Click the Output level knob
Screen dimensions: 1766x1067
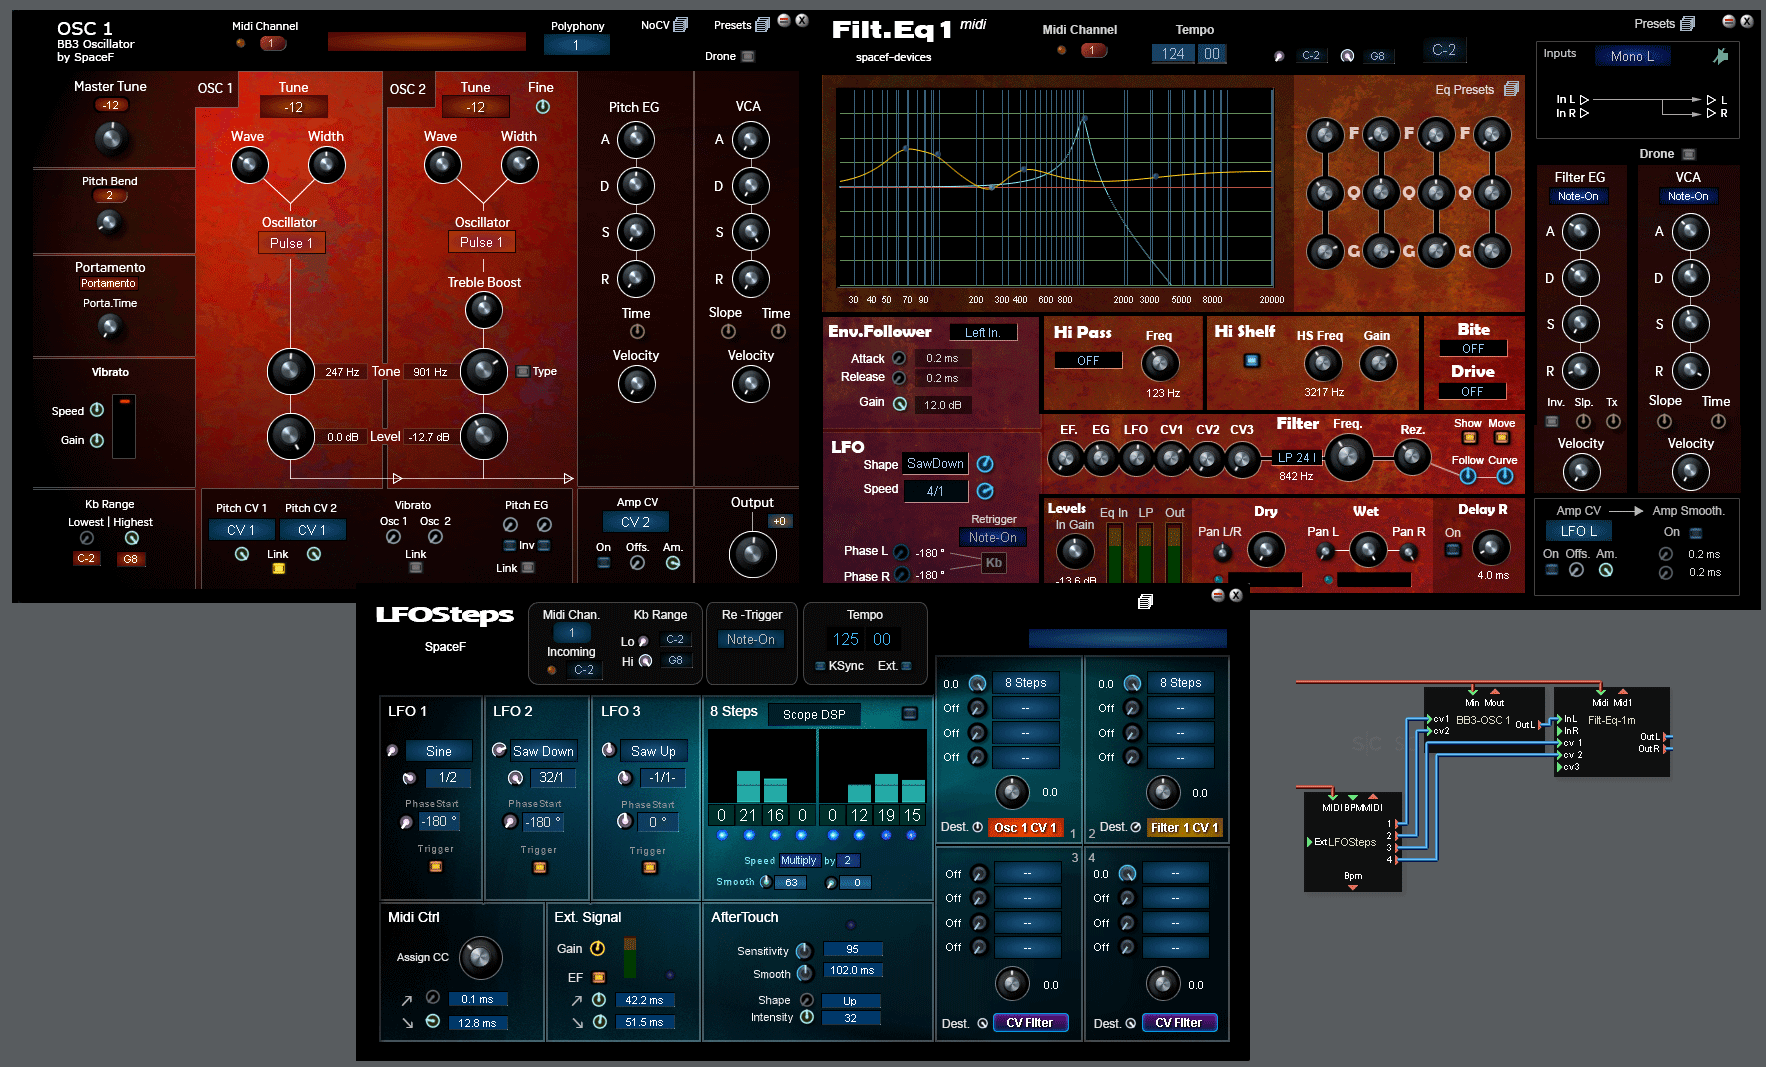point(753,554)
